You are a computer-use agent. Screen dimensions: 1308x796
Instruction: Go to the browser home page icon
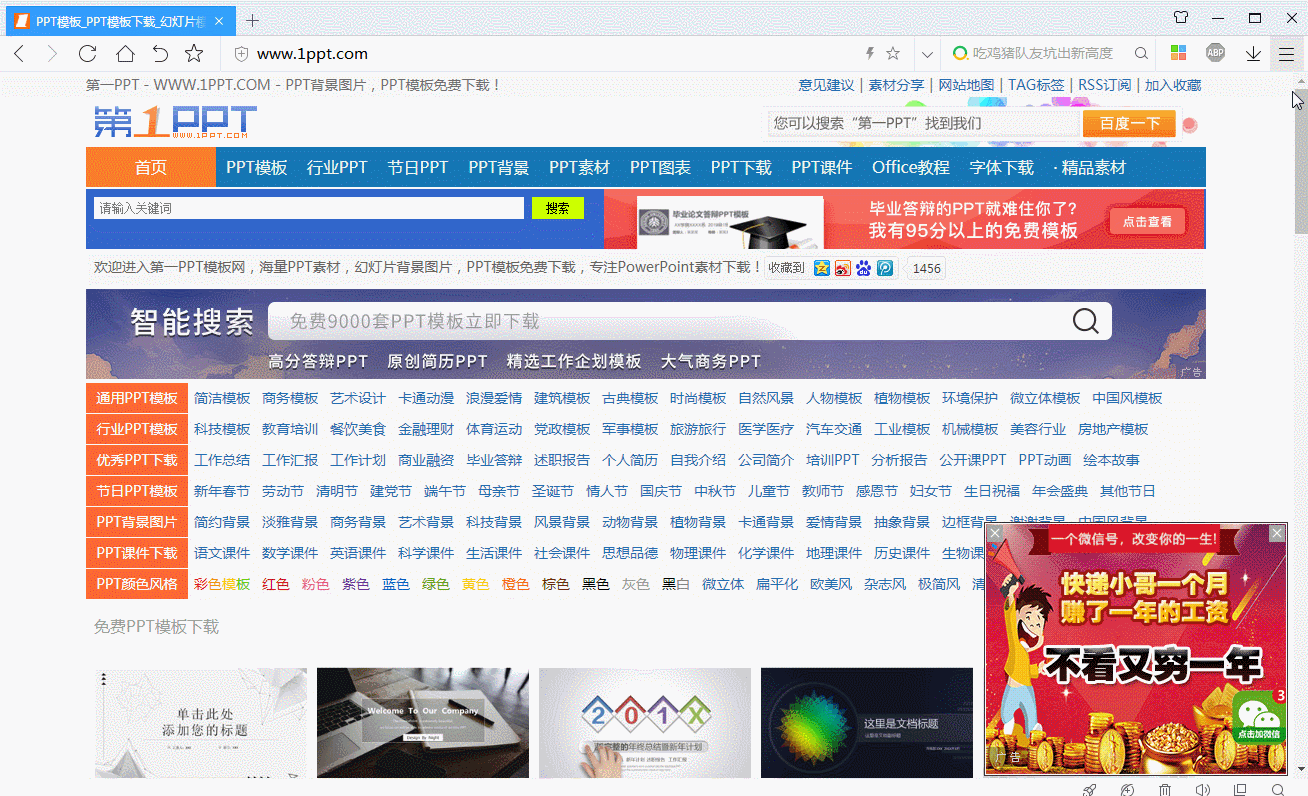coord(124,54)
